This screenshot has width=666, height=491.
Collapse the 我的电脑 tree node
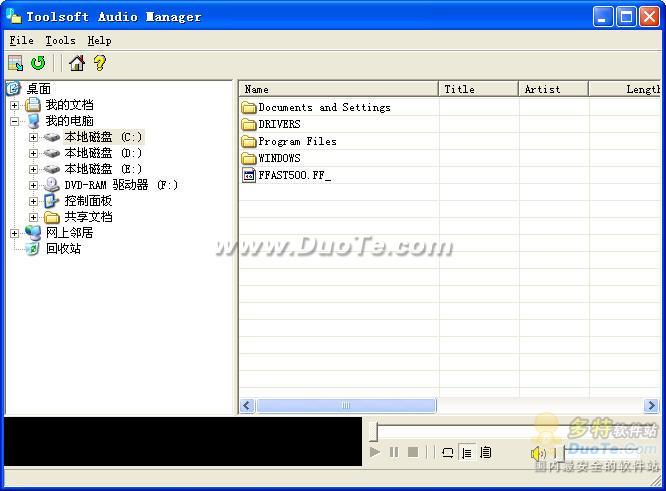click(14, 121)
